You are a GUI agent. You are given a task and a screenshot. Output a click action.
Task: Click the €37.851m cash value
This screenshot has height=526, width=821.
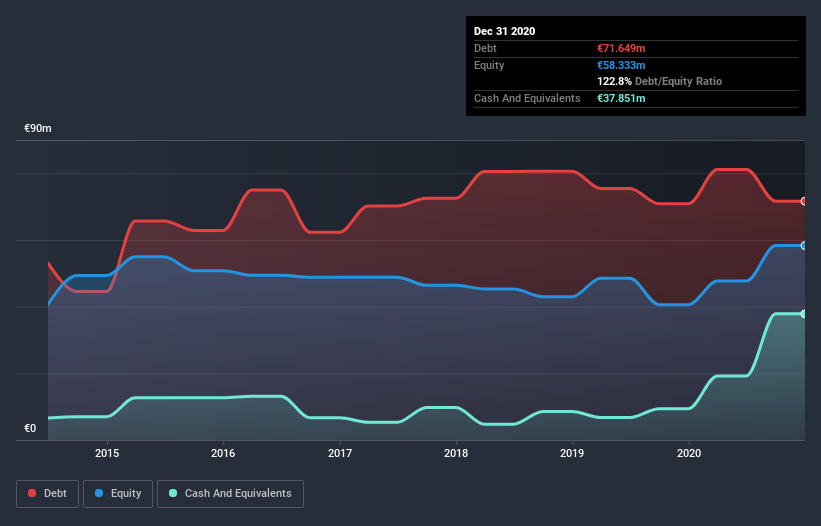[621, 98]
